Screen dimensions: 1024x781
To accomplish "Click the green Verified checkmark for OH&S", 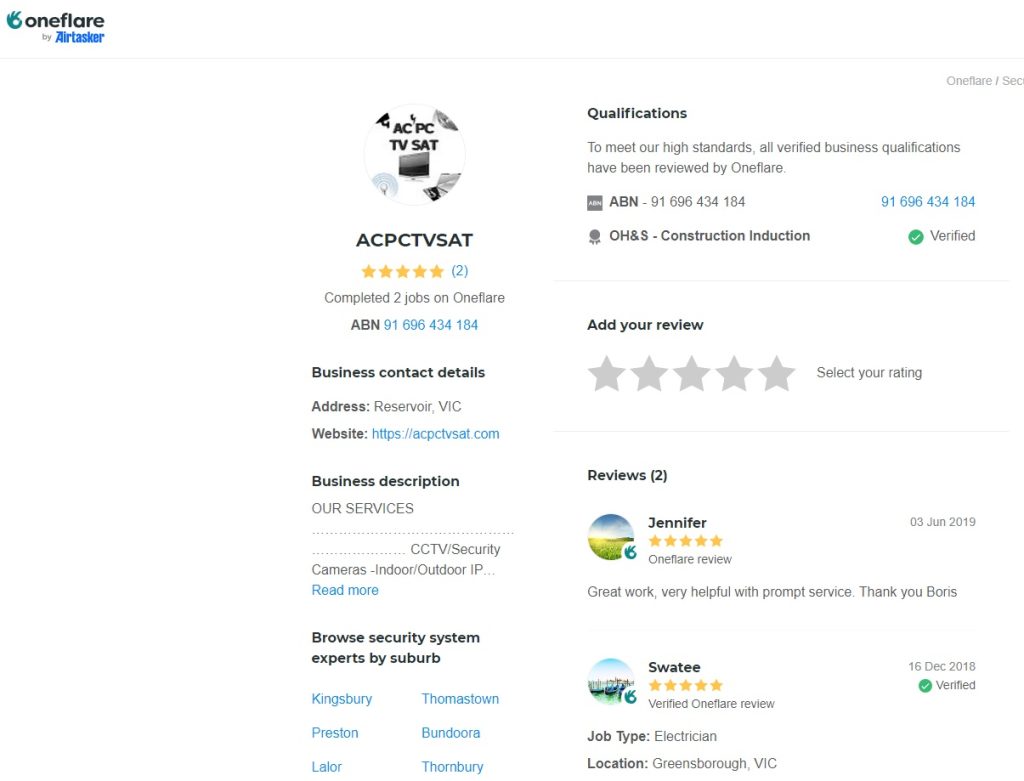I will click(x=915, y=237).
